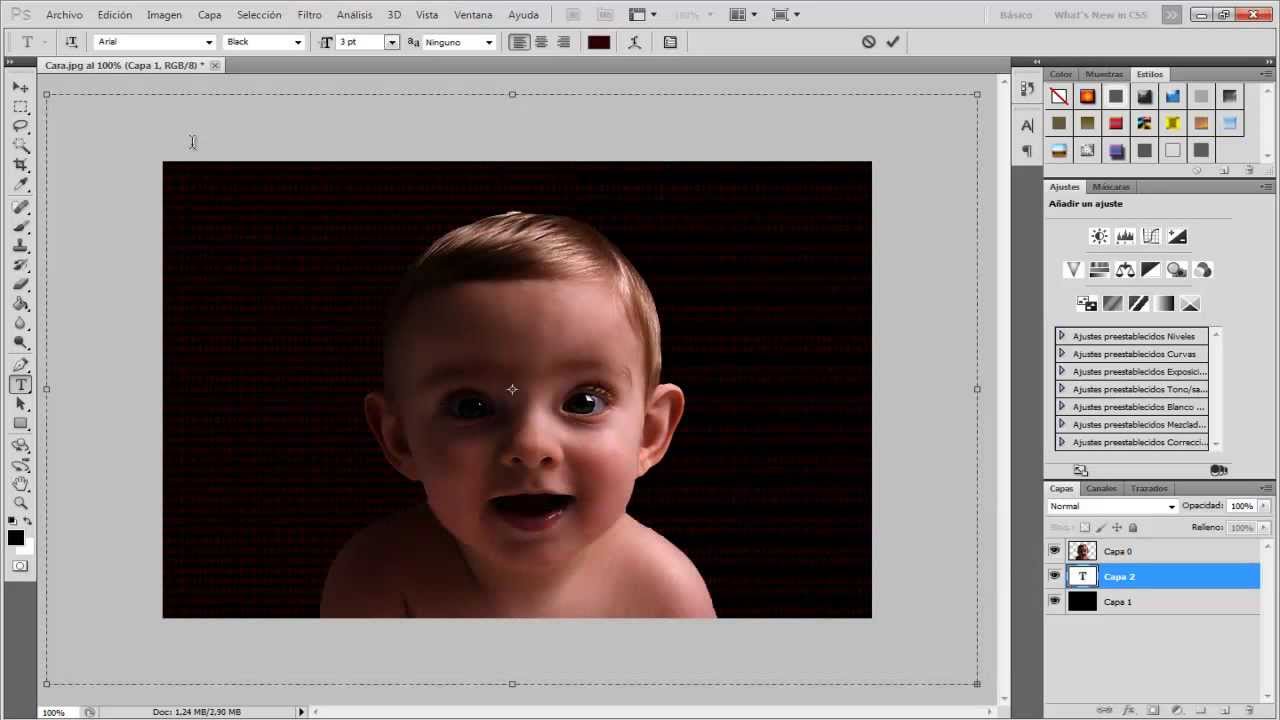Align text left
The image size is (1280, 720).
519,42
